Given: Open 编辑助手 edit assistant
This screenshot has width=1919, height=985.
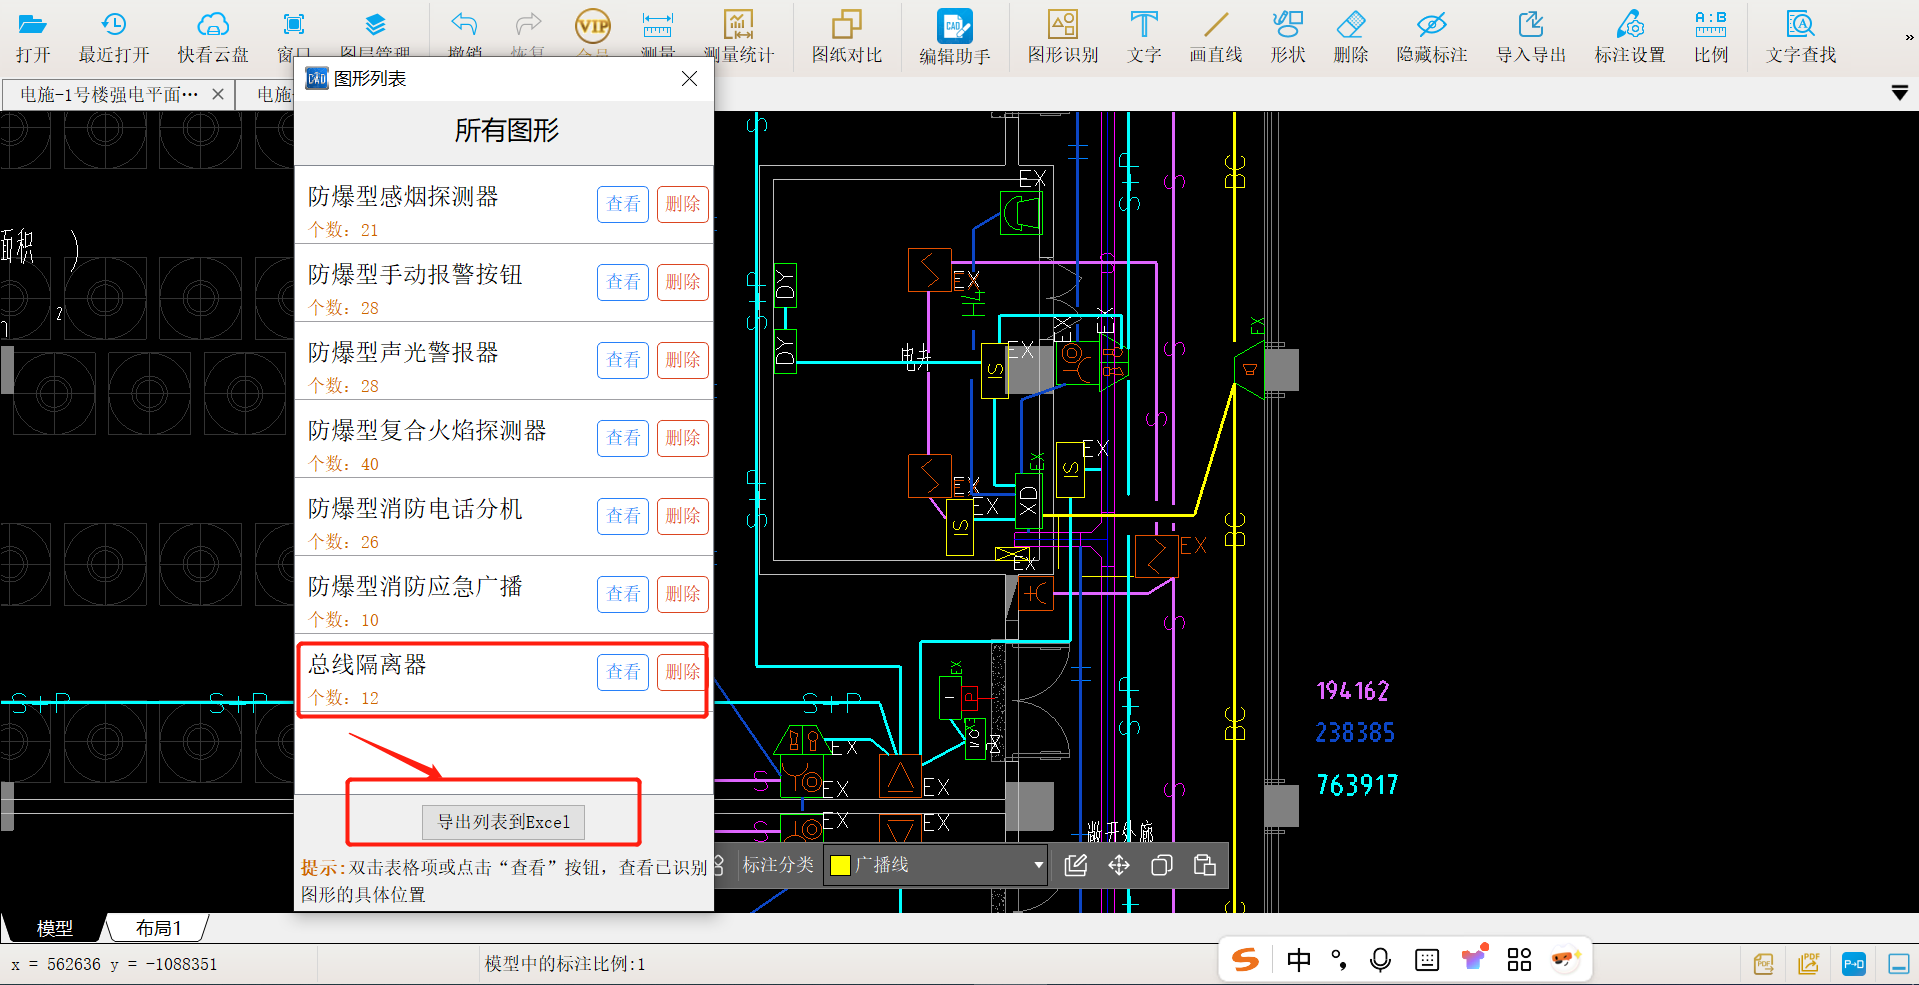Looking at the screenshot, I should click(x=955, y=37).
